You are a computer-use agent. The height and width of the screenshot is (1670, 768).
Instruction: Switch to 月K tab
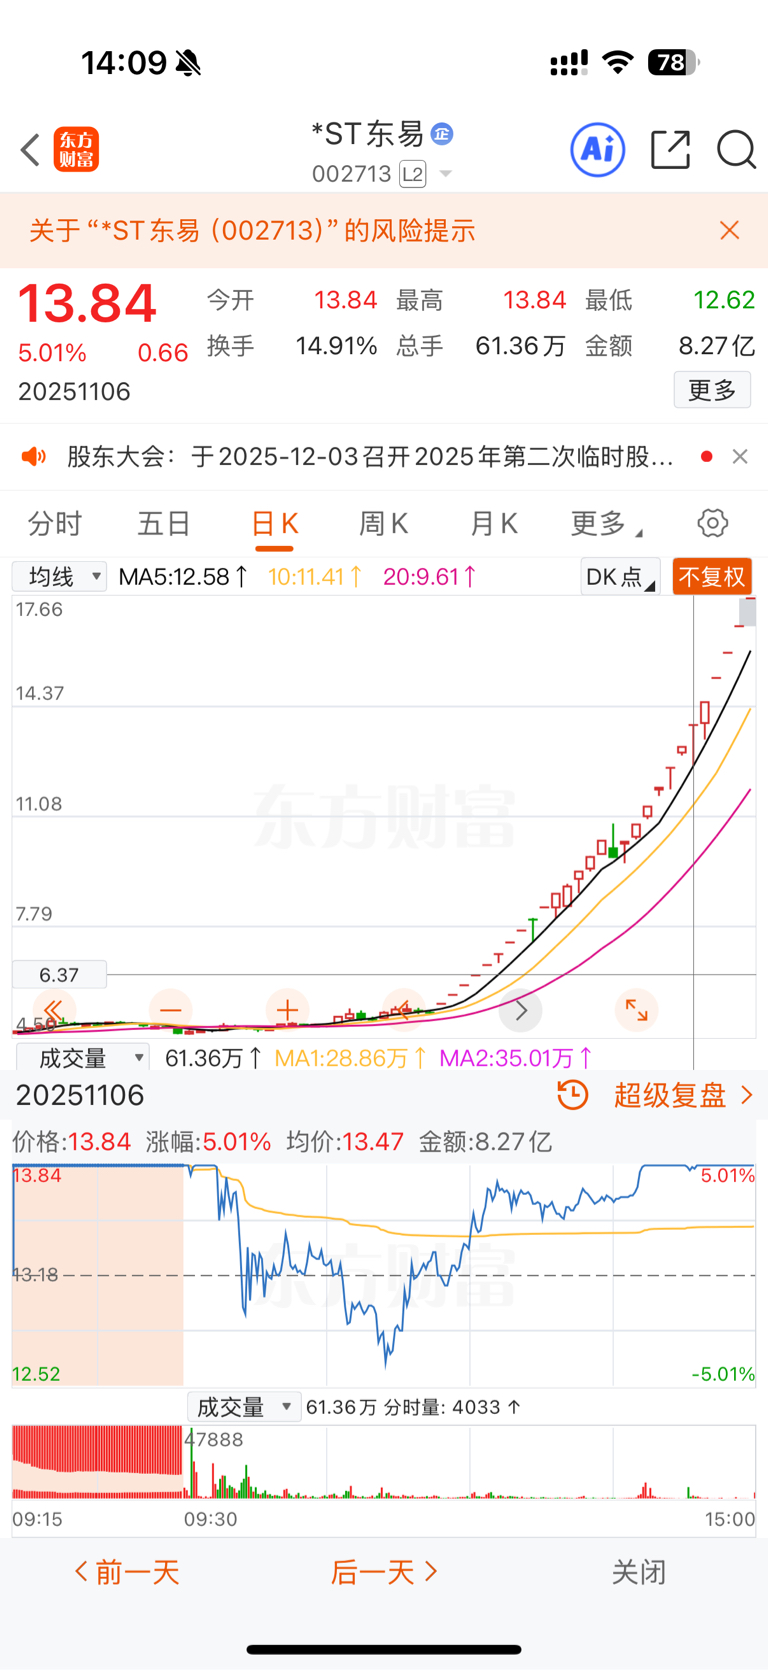[494, 523]
